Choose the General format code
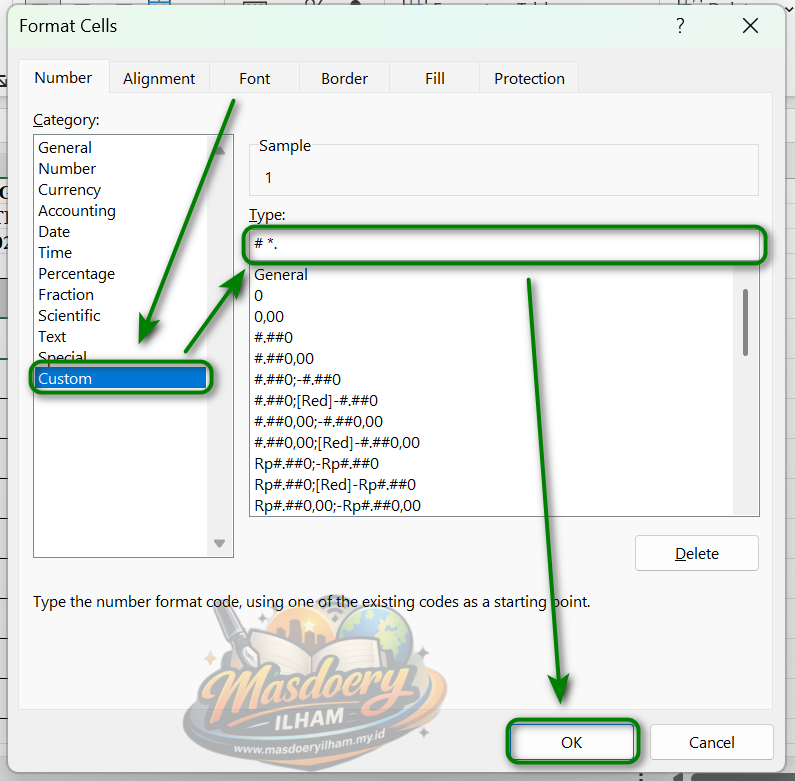Viewport: 795px width, 781px height. coord(281,275)
